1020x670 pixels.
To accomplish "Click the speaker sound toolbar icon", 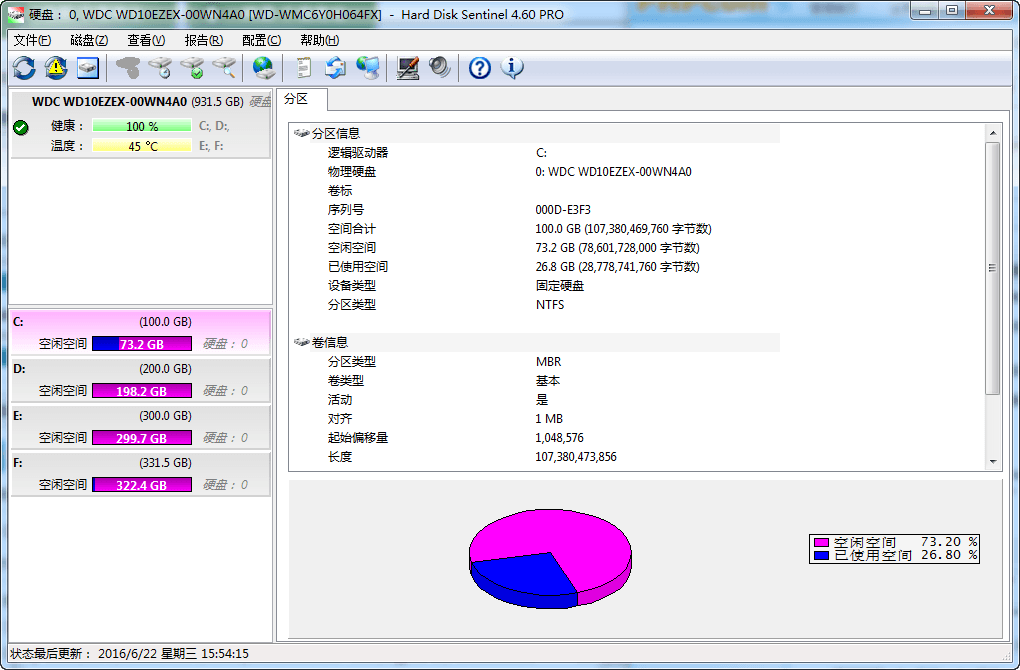I will (x=440, y=68).
